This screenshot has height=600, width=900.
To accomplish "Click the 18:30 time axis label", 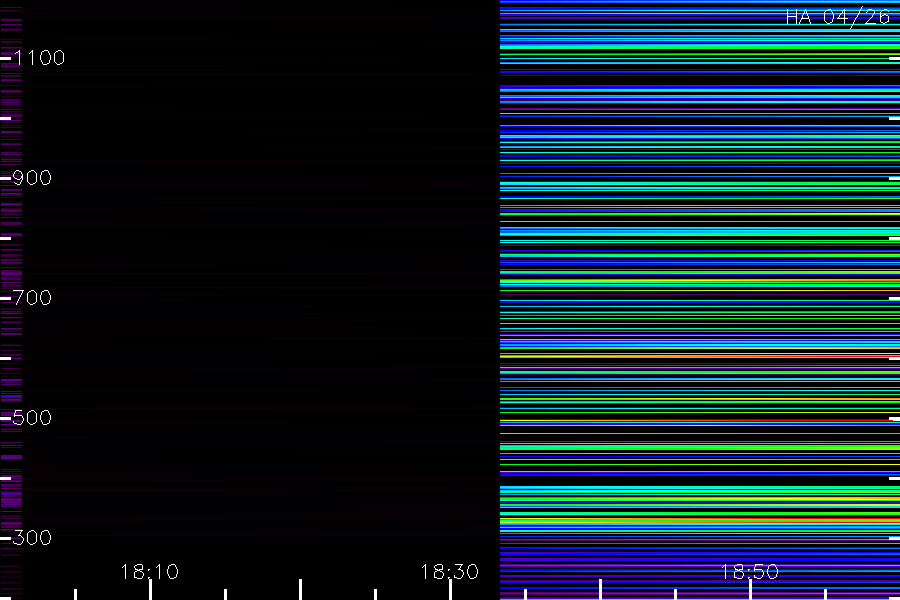I will (449, 572).
